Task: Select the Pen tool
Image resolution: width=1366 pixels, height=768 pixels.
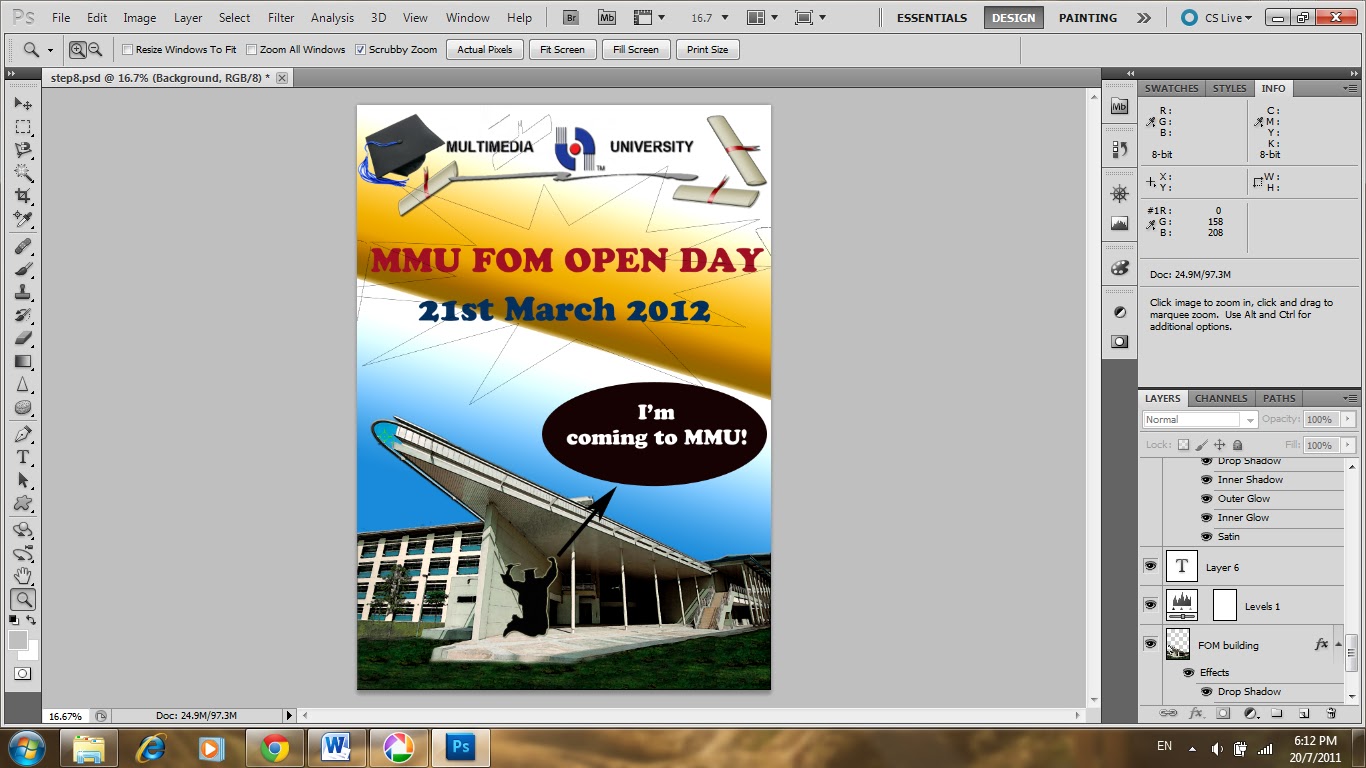Action: pyautogui.click(x=23, y=434)
